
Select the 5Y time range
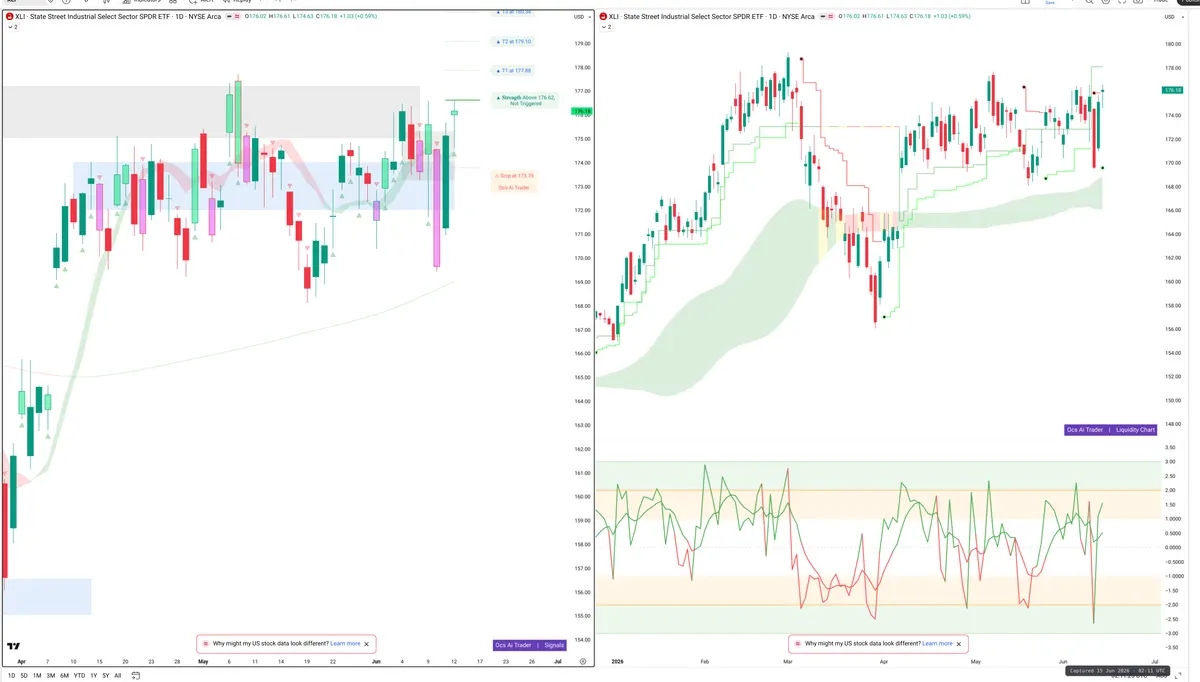[106, 676]
